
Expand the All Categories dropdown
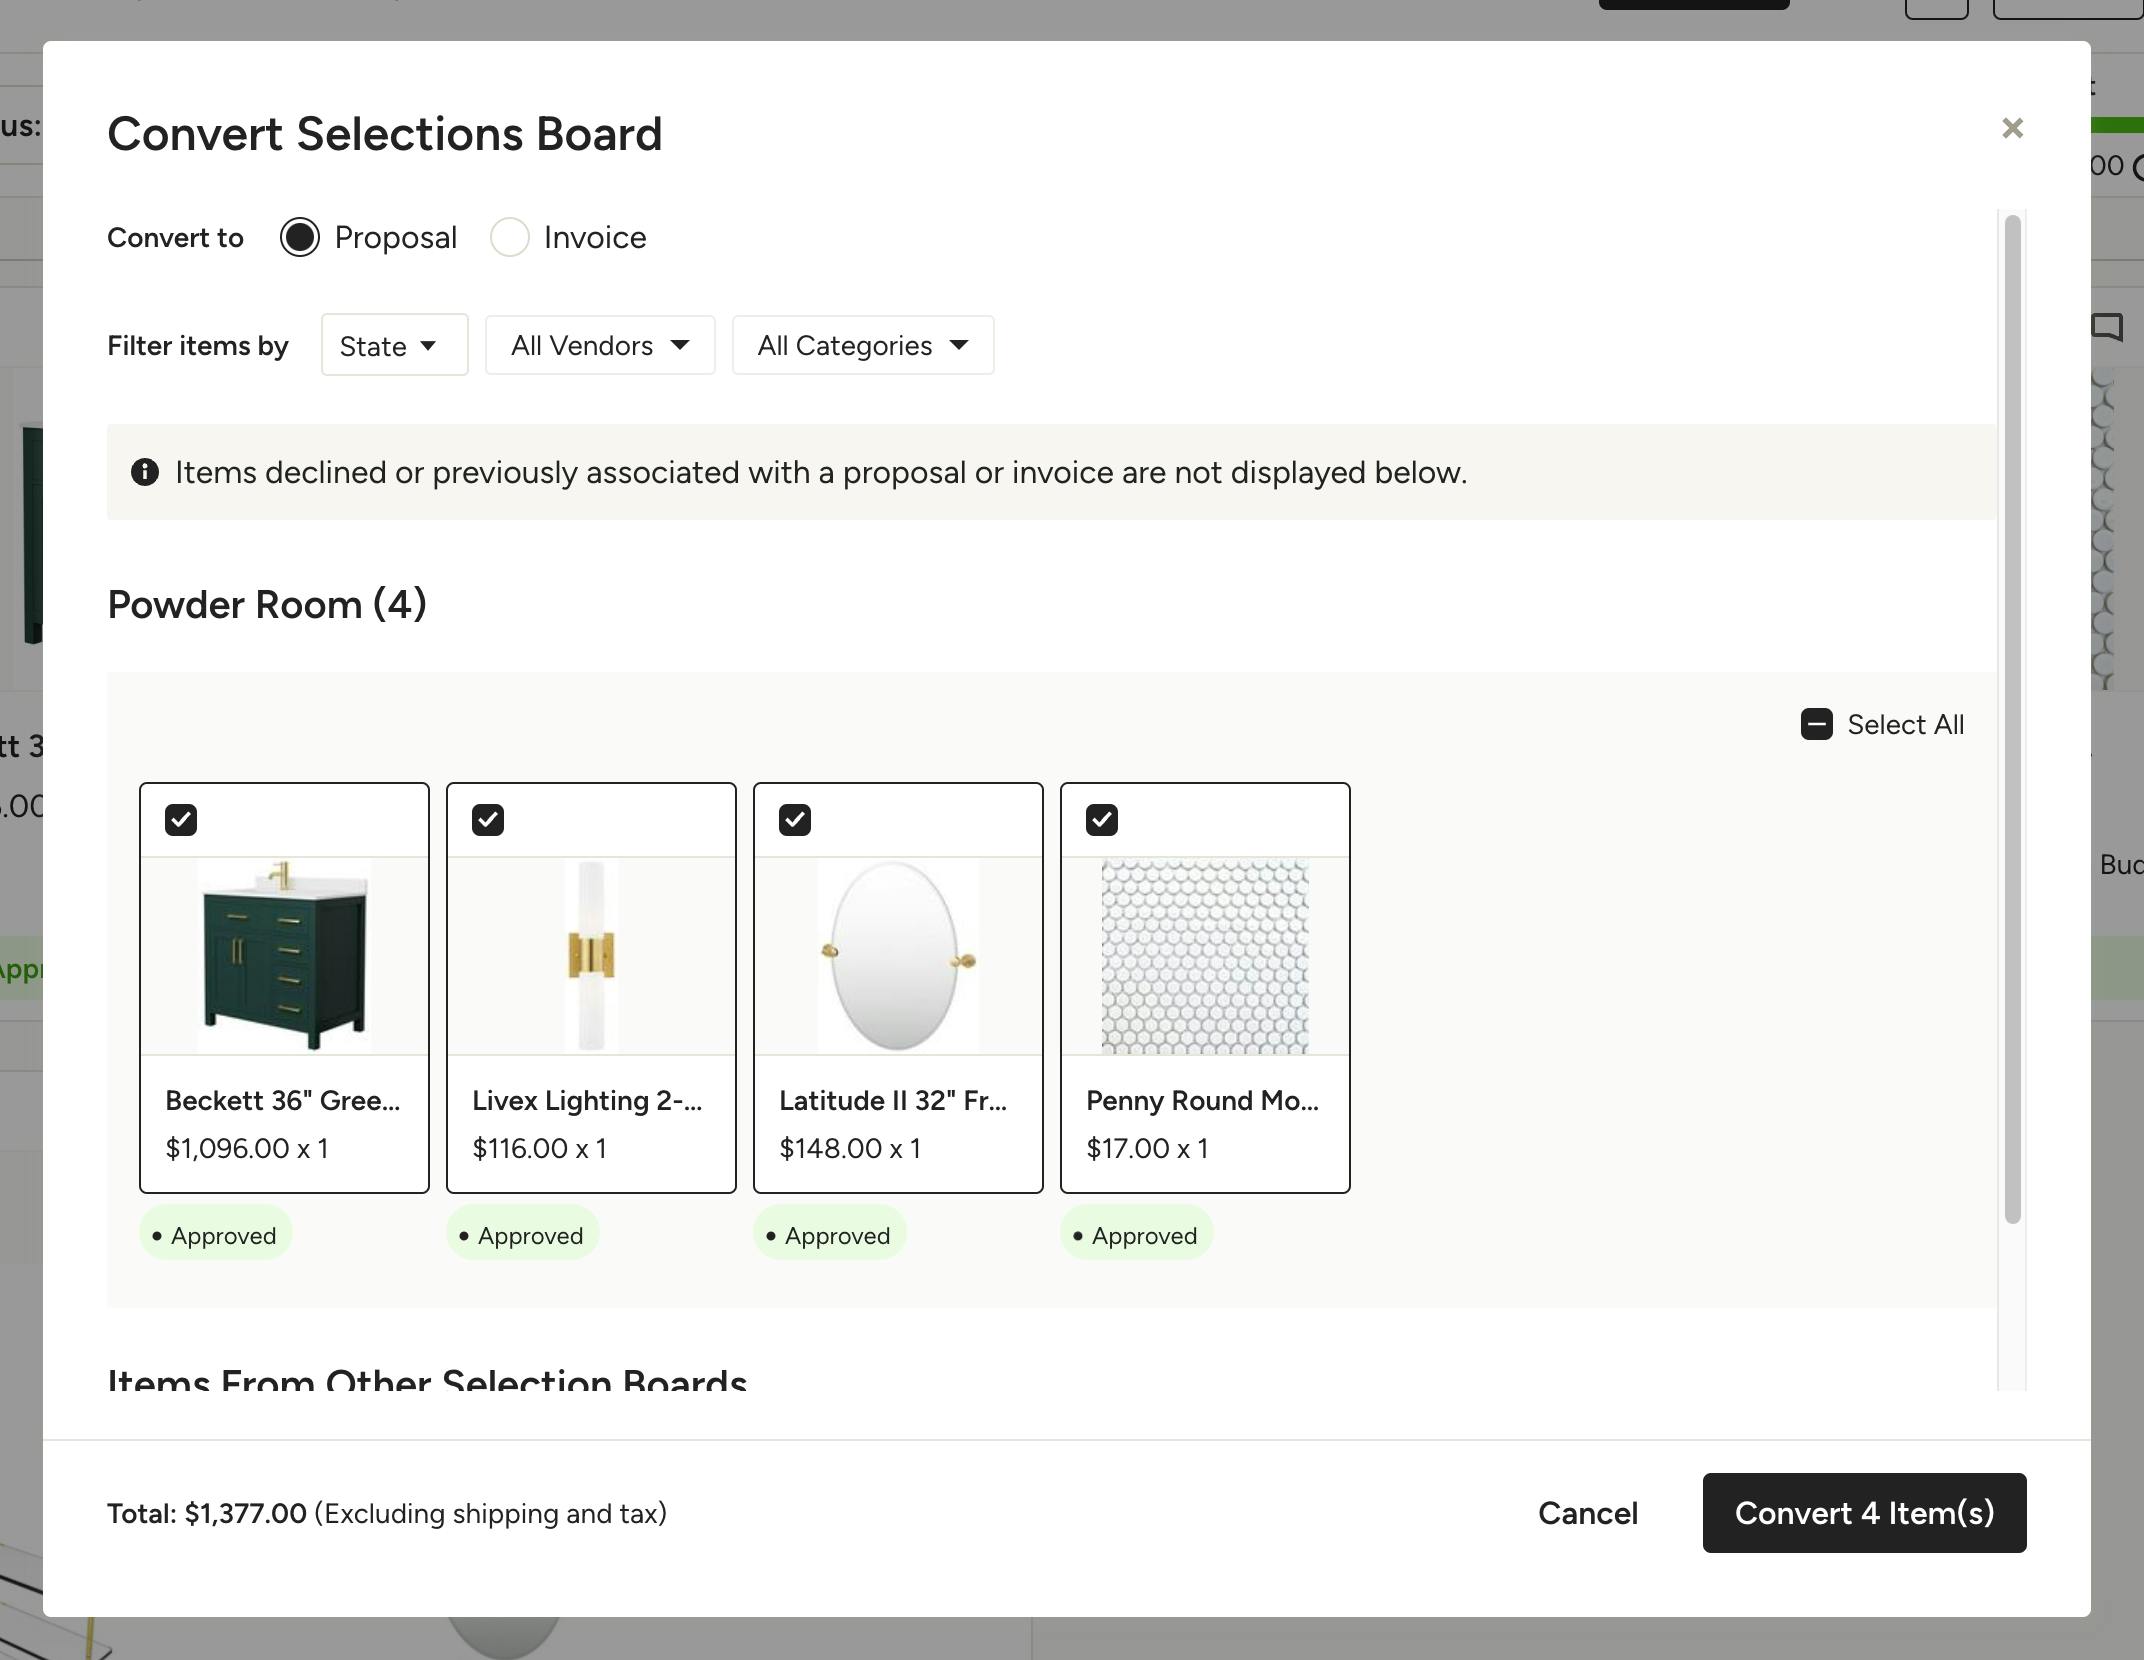tap(863, 345)
